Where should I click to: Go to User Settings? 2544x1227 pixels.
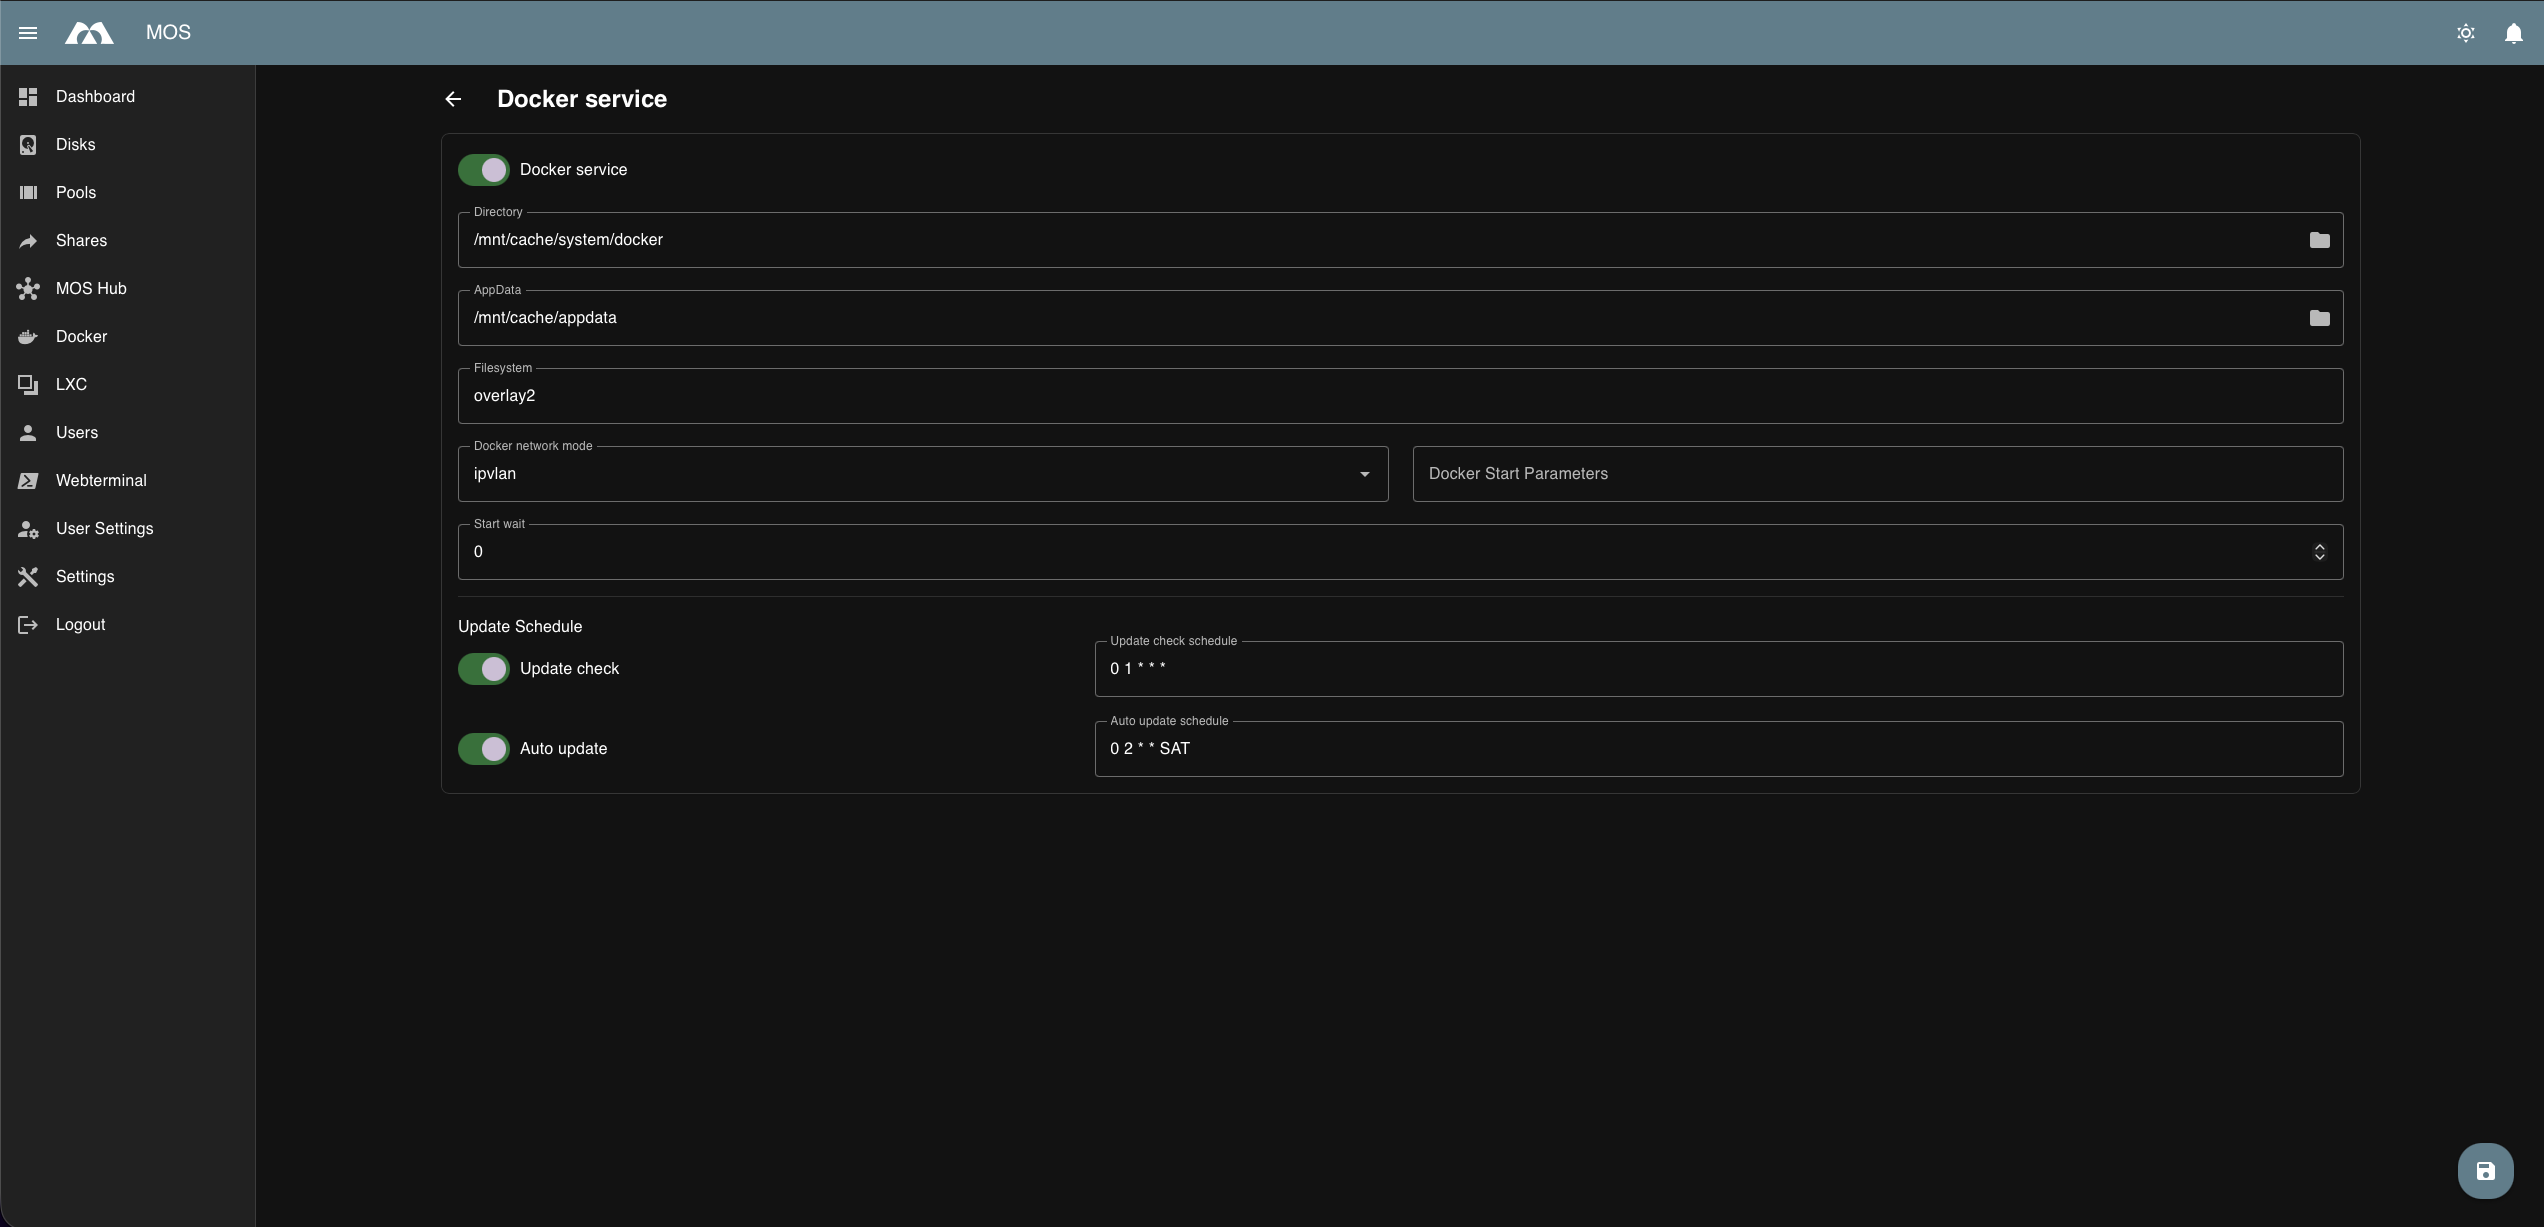[104, 528]
